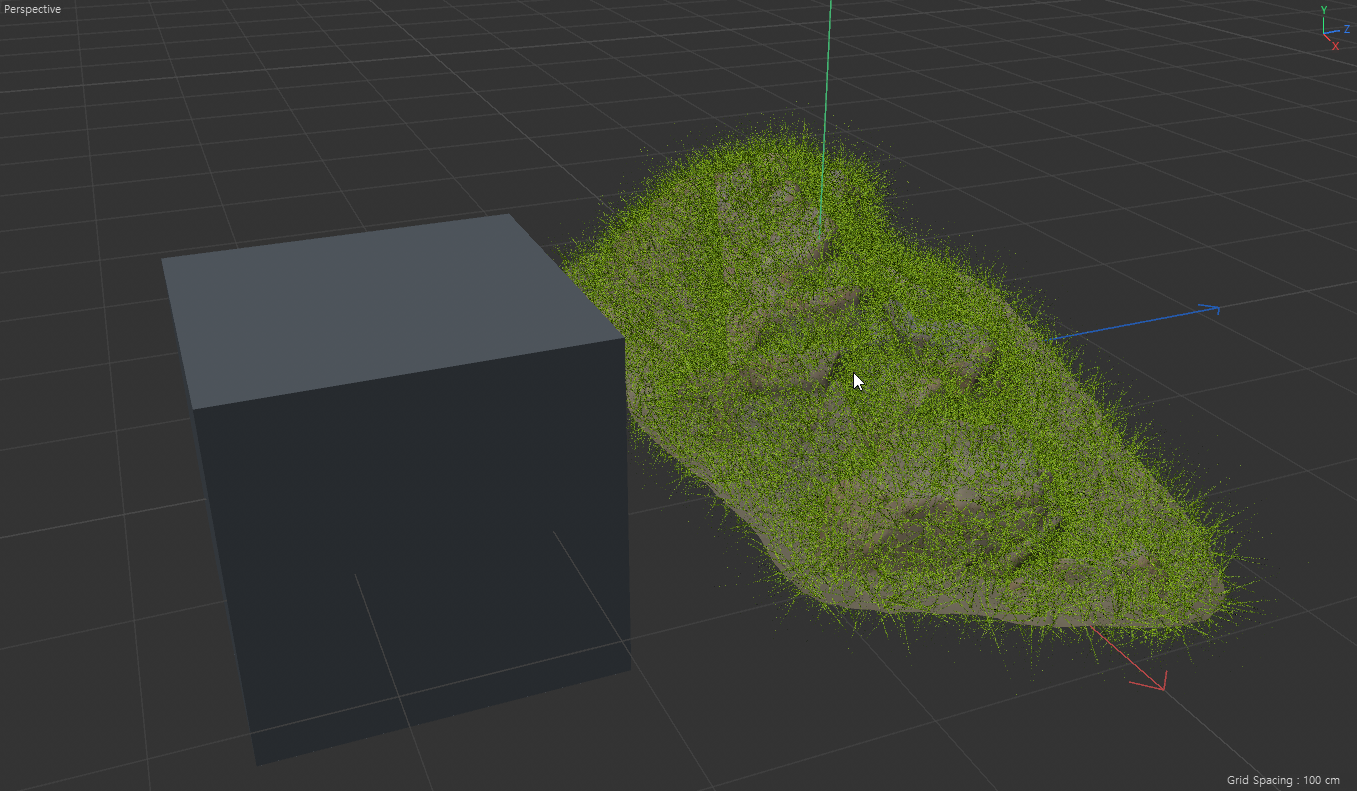Click the cube's bottom front corner
1357x791 pixels.
(630, 668)
